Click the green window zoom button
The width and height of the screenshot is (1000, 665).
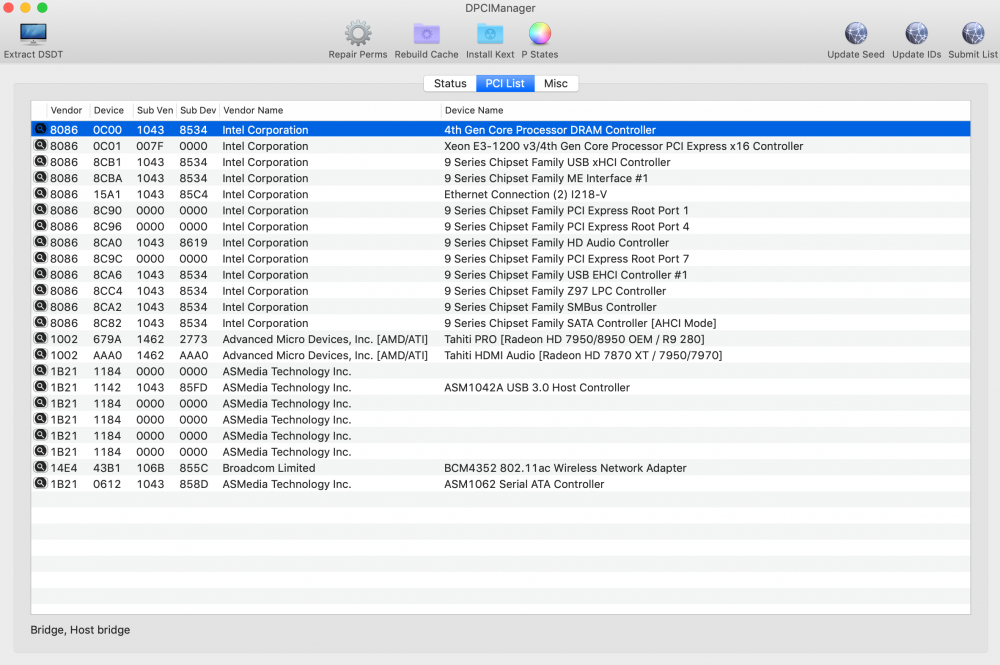tap(42, 8)
